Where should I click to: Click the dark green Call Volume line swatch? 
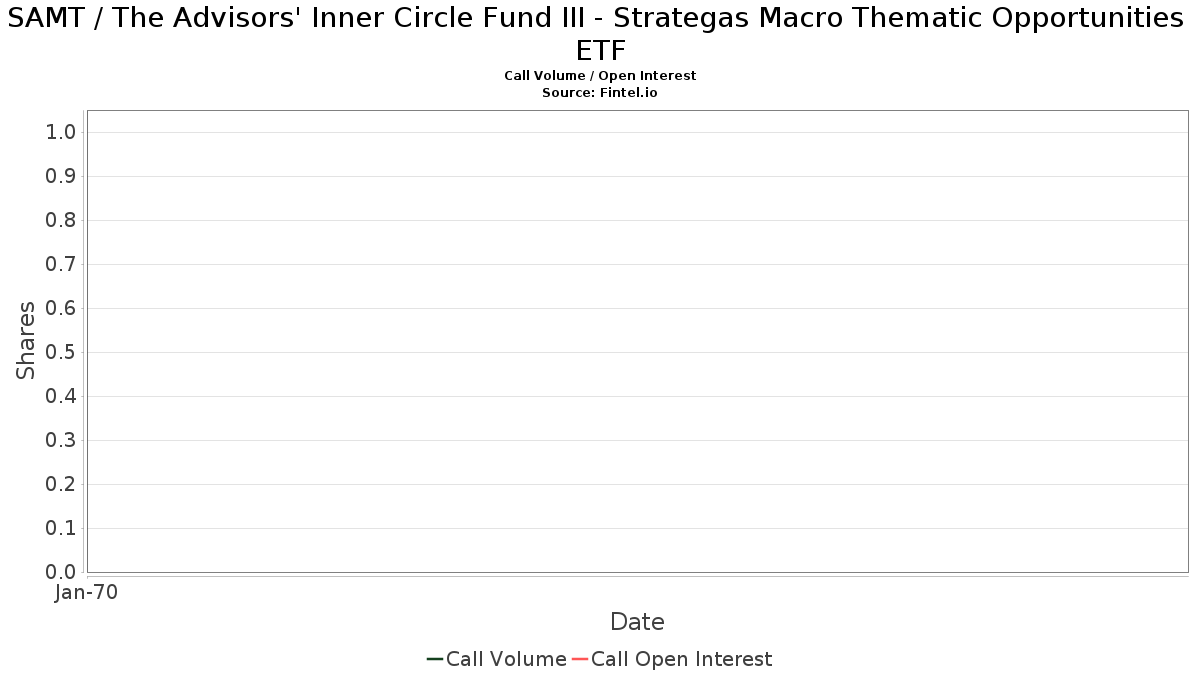tap(435, 659)
